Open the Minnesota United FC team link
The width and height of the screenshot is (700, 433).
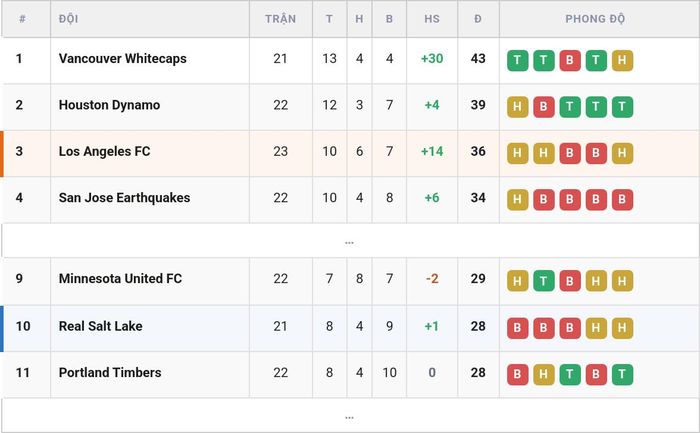[x=121, y=279]
